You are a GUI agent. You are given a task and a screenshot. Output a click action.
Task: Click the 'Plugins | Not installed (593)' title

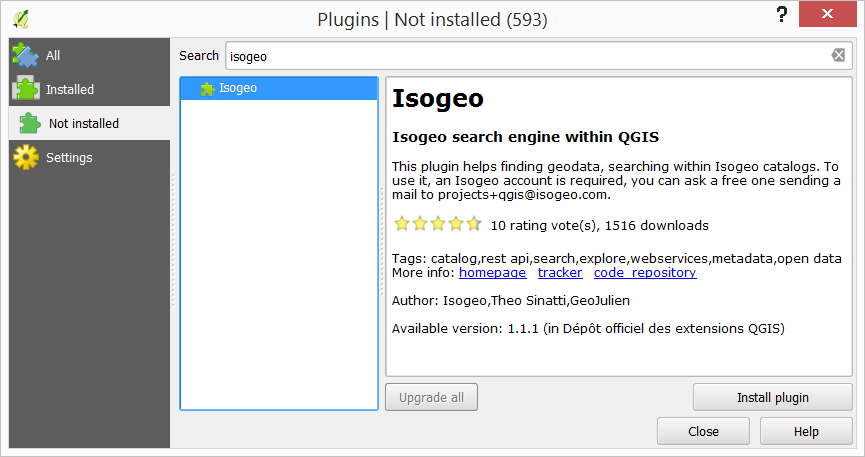coord(432,20)
